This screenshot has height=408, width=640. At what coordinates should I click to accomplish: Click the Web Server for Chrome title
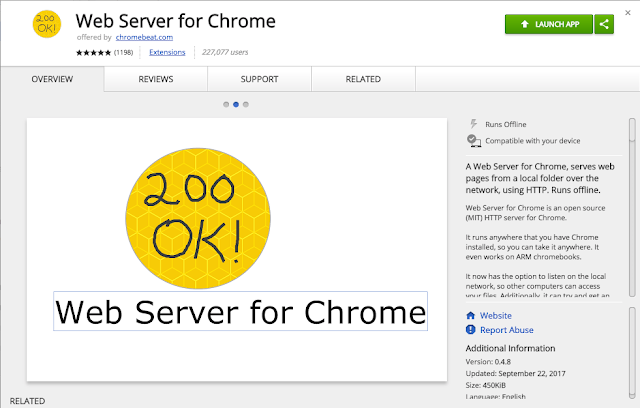point(176,21)
